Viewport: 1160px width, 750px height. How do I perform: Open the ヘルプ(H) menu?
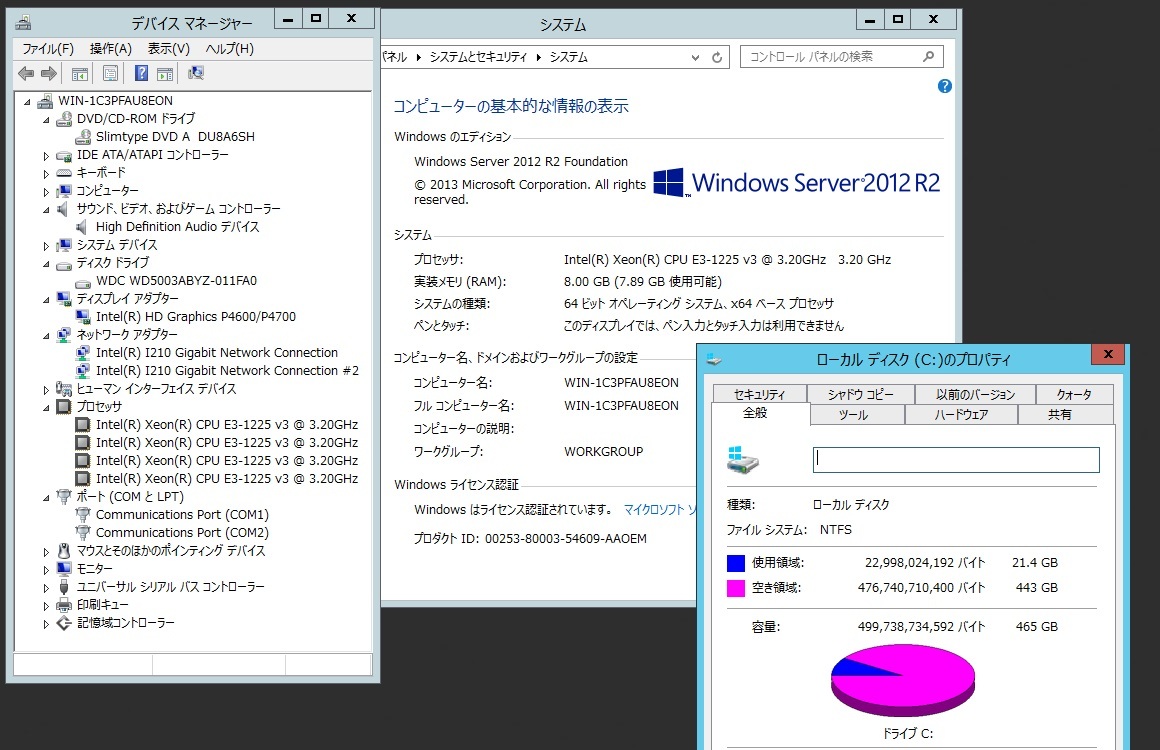[229, 49]
